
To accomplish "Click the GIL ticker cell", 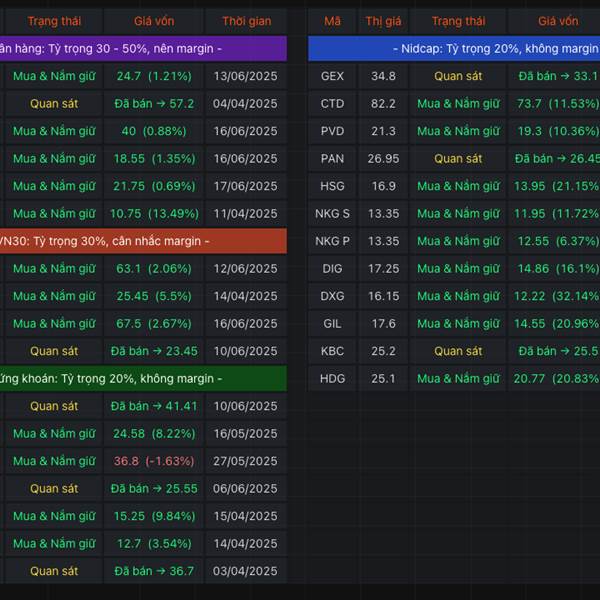I will tap(332, 324).
